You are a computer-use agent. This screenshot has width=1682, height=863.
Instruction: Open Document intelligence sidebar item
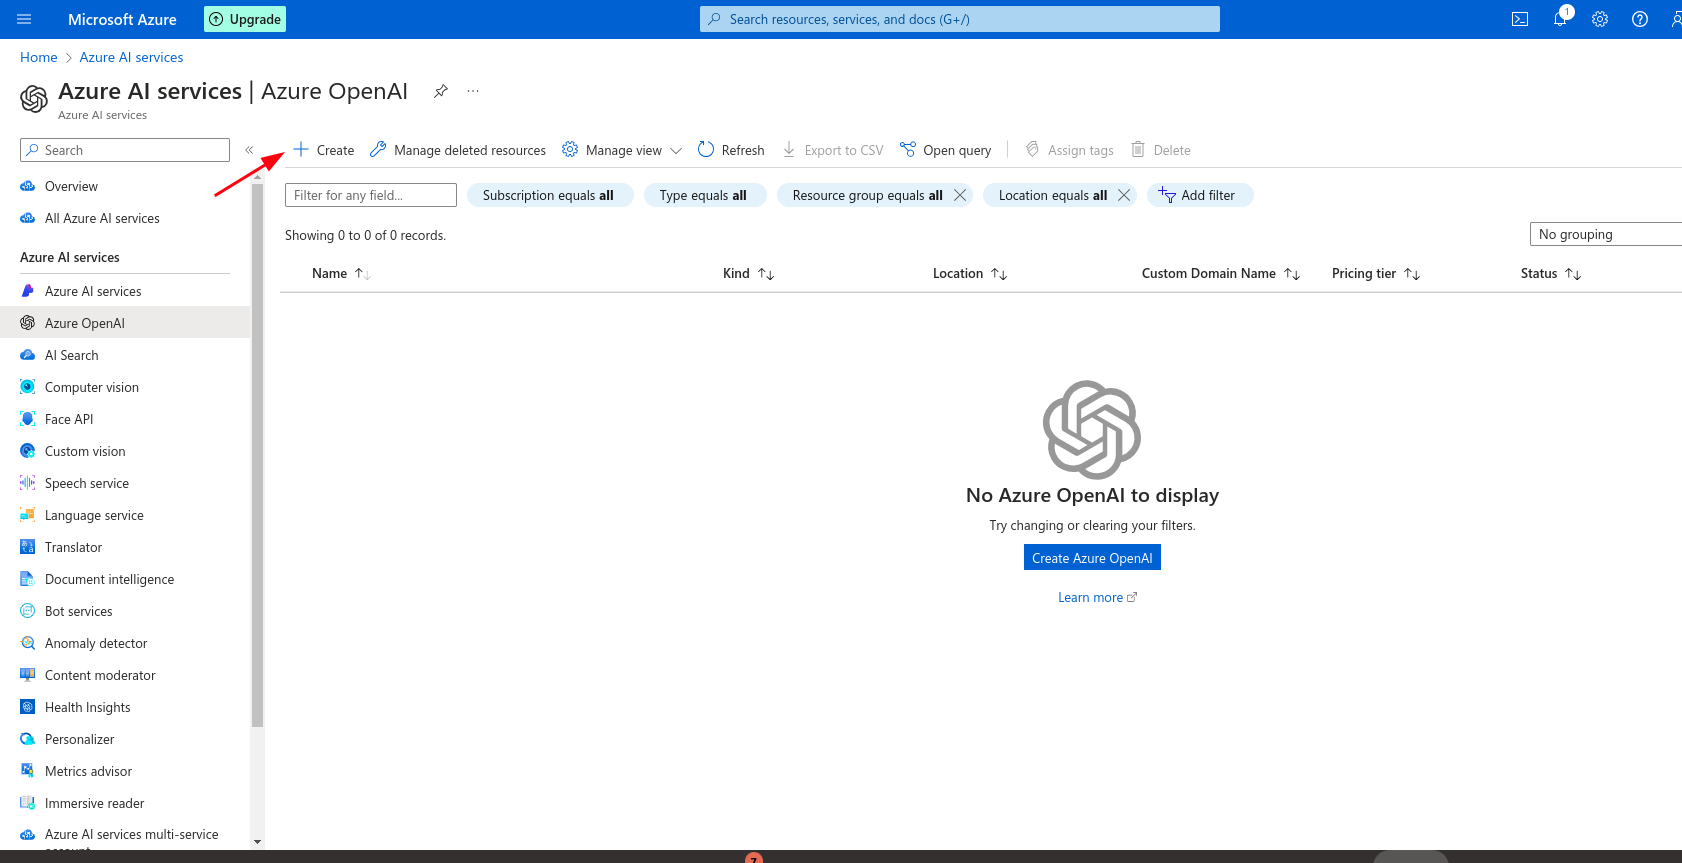tap(125, 579)
